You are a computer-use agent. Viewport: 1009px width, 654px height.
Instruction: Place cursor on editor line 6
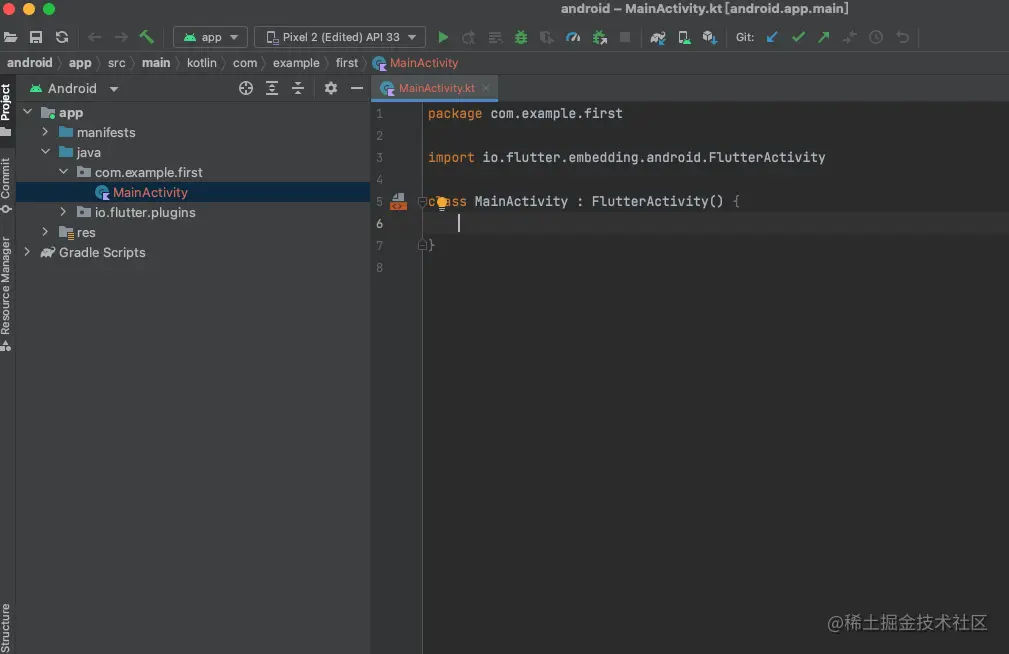(714, 223)
